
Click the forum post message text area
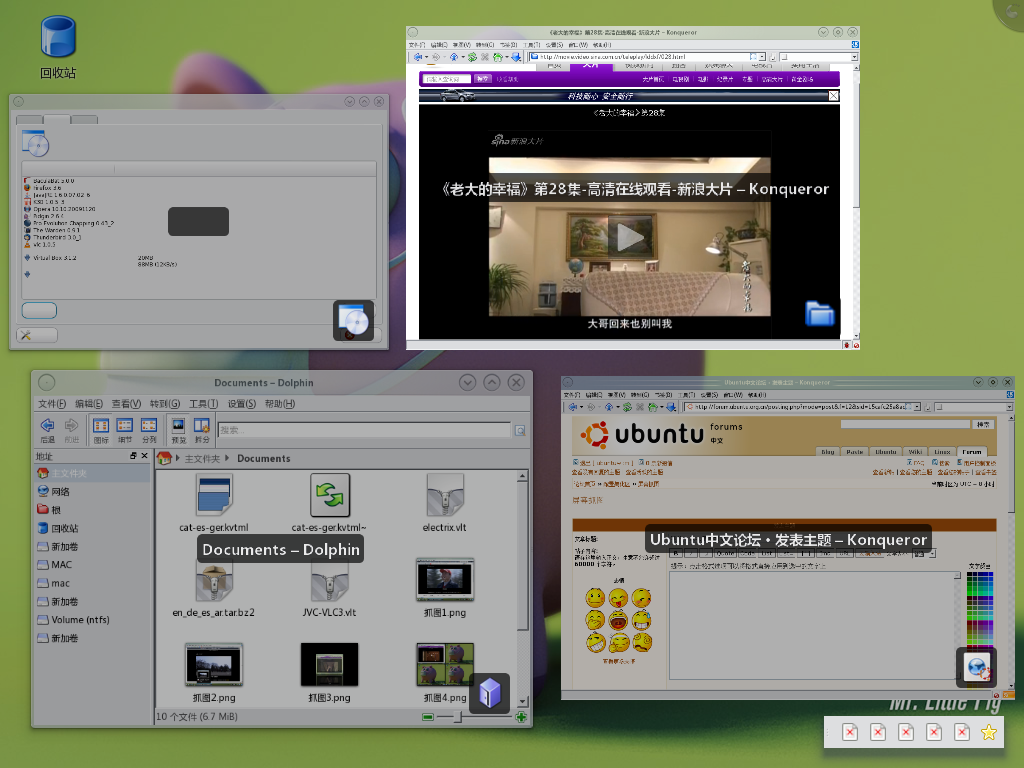815,625
